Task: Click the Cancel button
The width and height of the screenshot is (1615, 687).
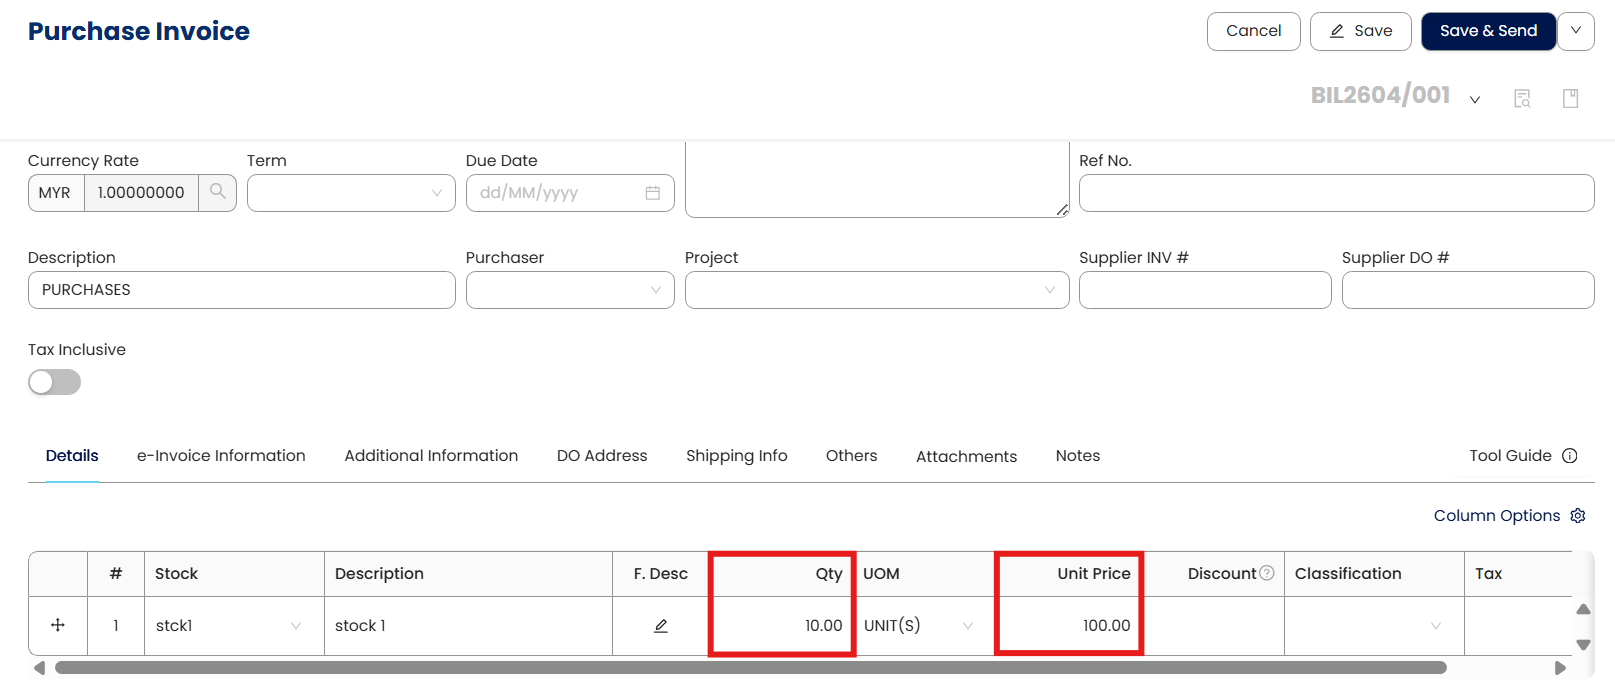Action: coord(1253,31)
